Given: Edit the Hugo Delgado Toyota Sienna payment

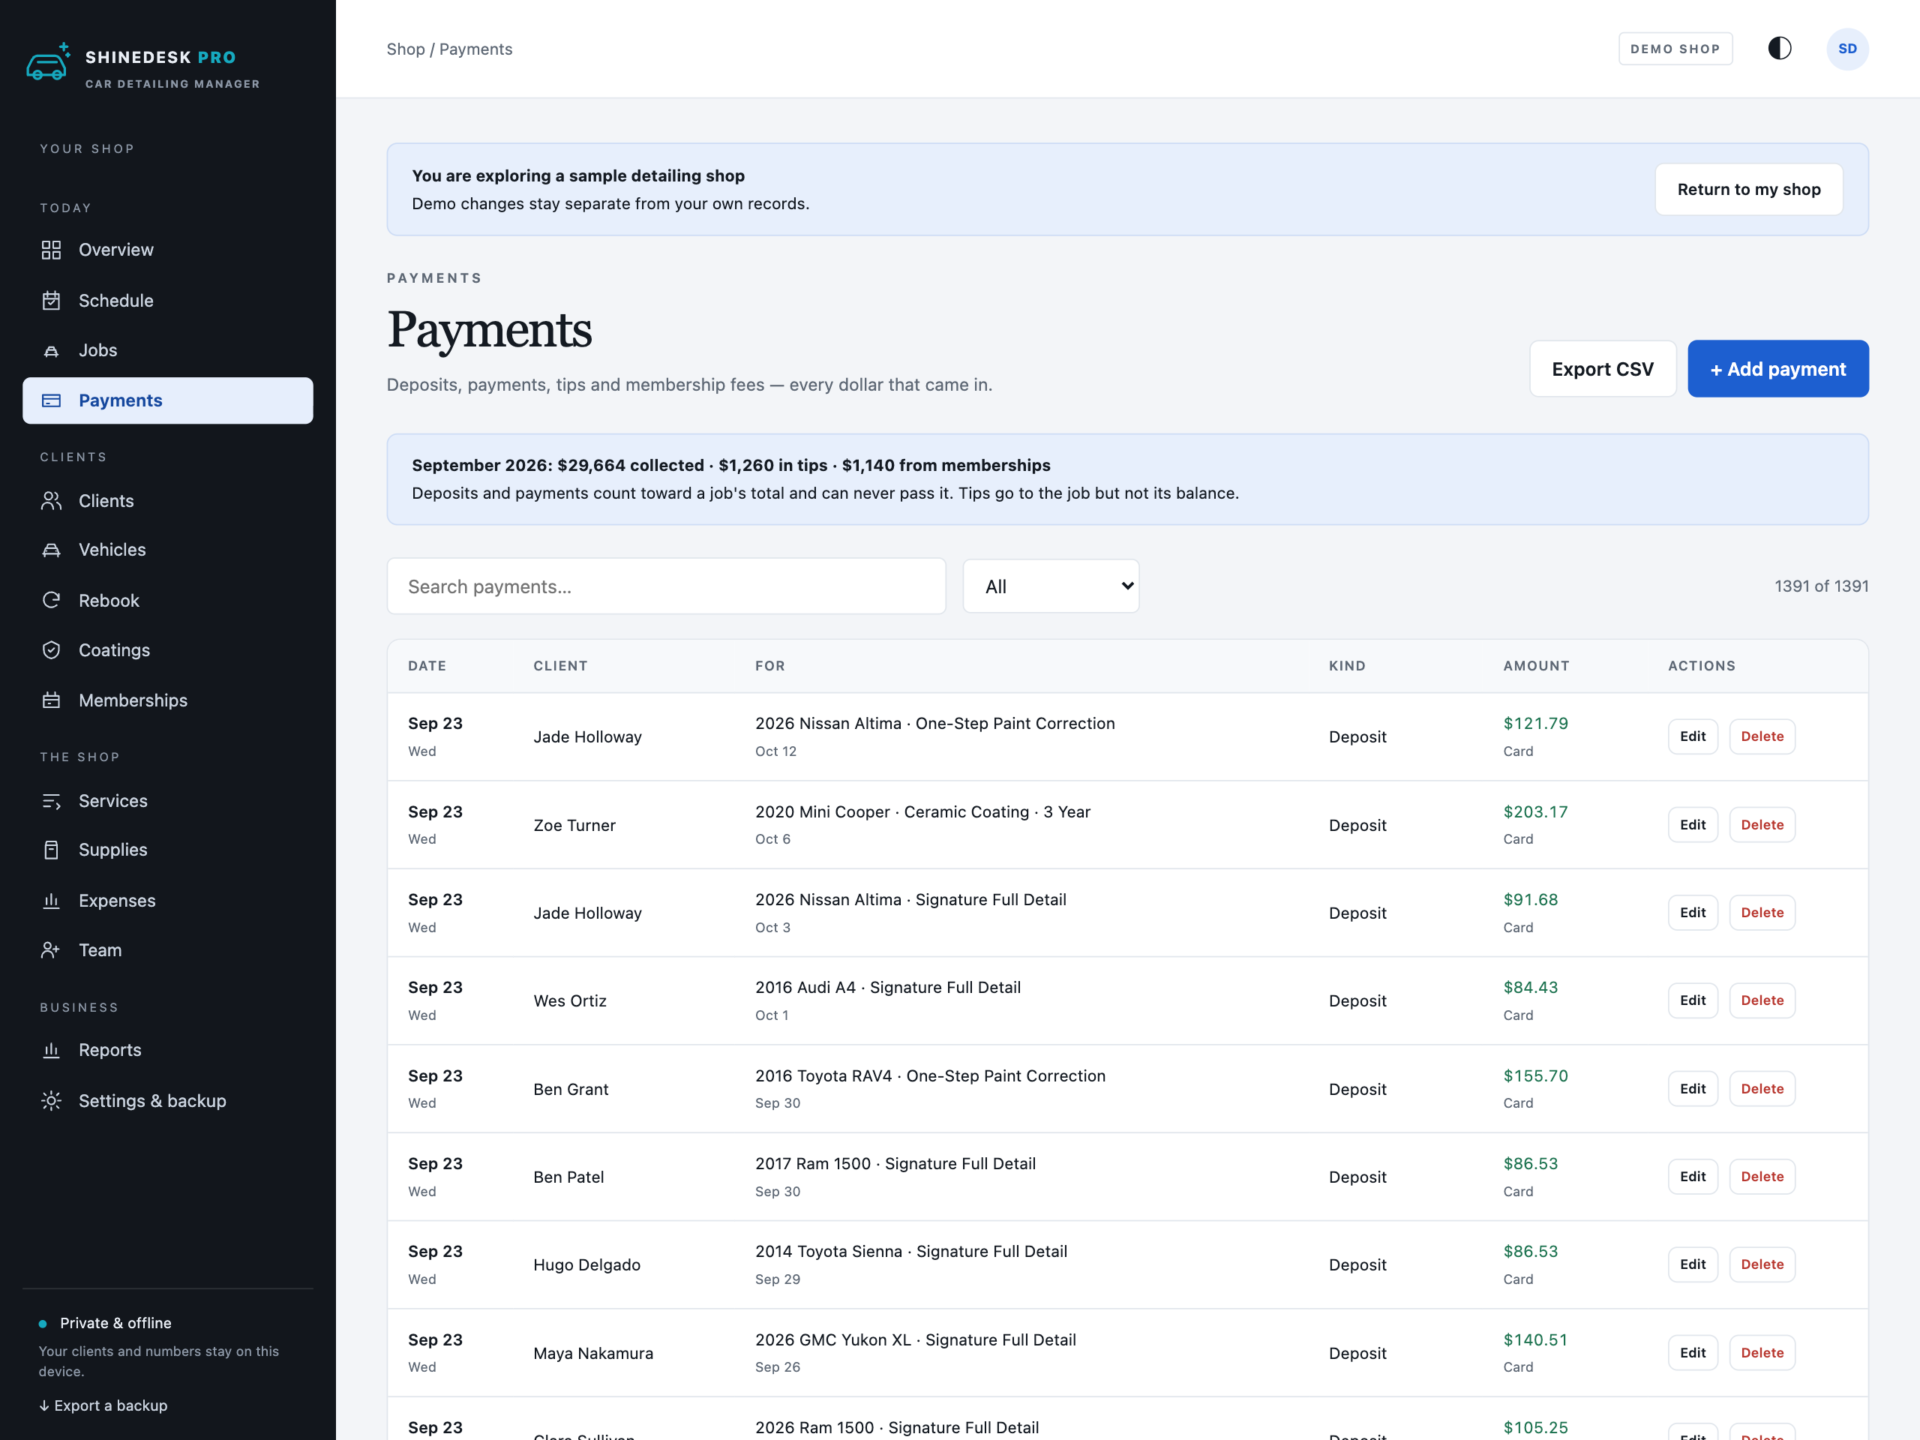Looking at the screenshot, I should click(x=1692, y=1265).
